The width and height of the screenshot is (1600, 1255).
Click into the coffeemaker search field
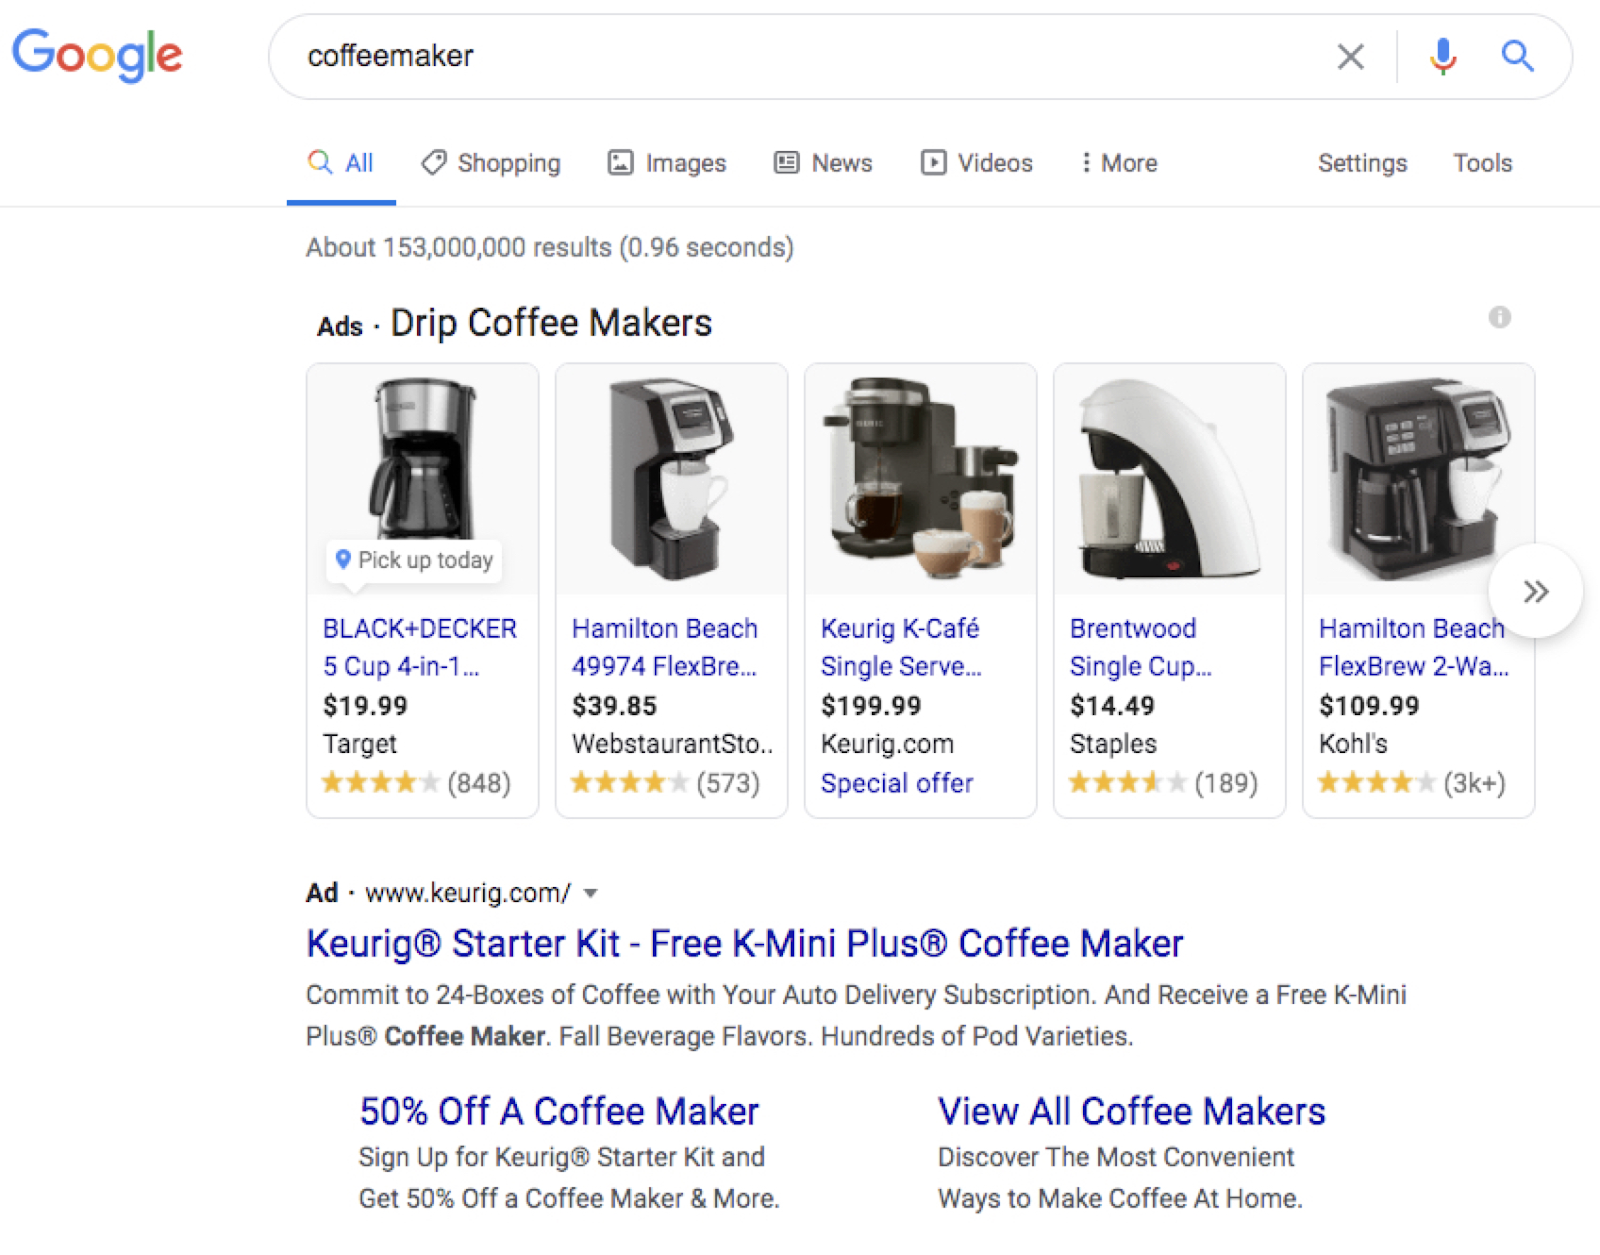click(x=800, y=56)
